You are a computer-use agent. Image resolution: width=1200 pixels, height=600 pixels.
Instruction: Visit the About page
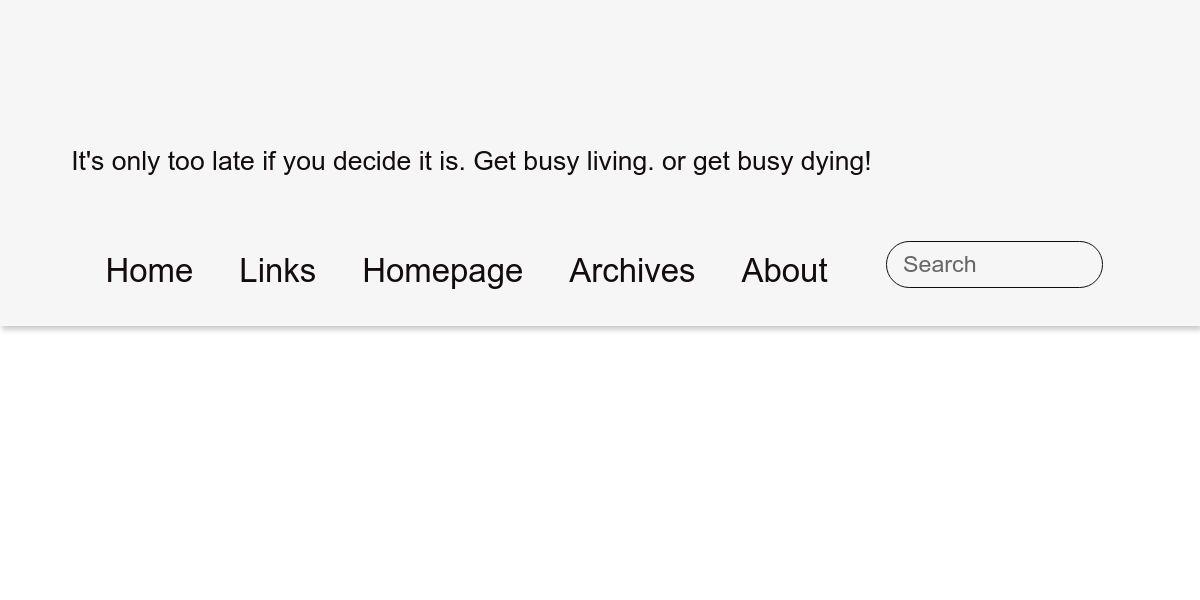pyautogui.click(x=784, y=271)
